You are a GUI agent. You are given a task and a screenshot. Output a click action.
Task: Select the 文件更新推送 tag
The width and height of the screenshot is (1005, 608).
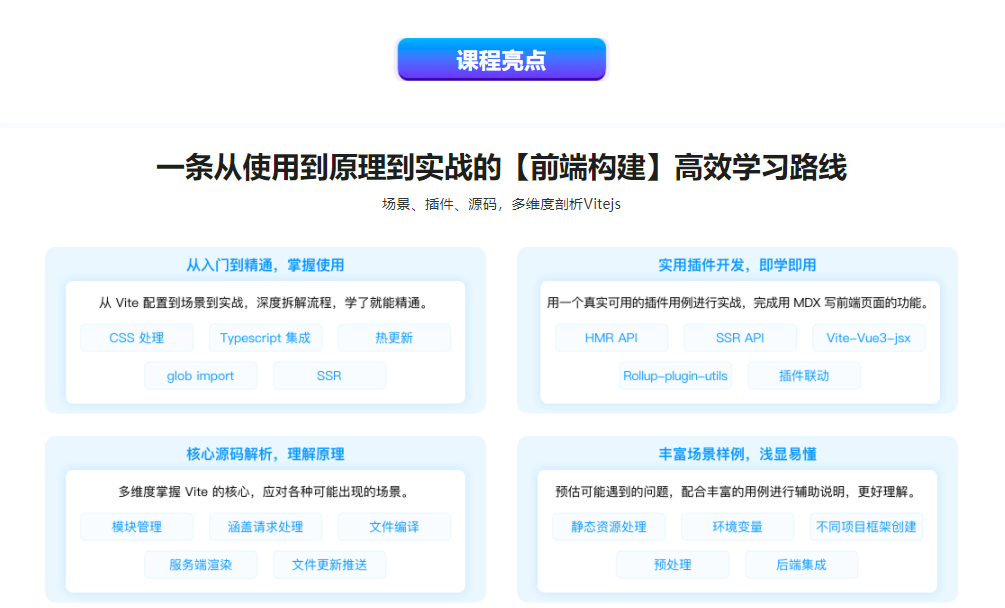pyautogui.click(x=329, y=565)
